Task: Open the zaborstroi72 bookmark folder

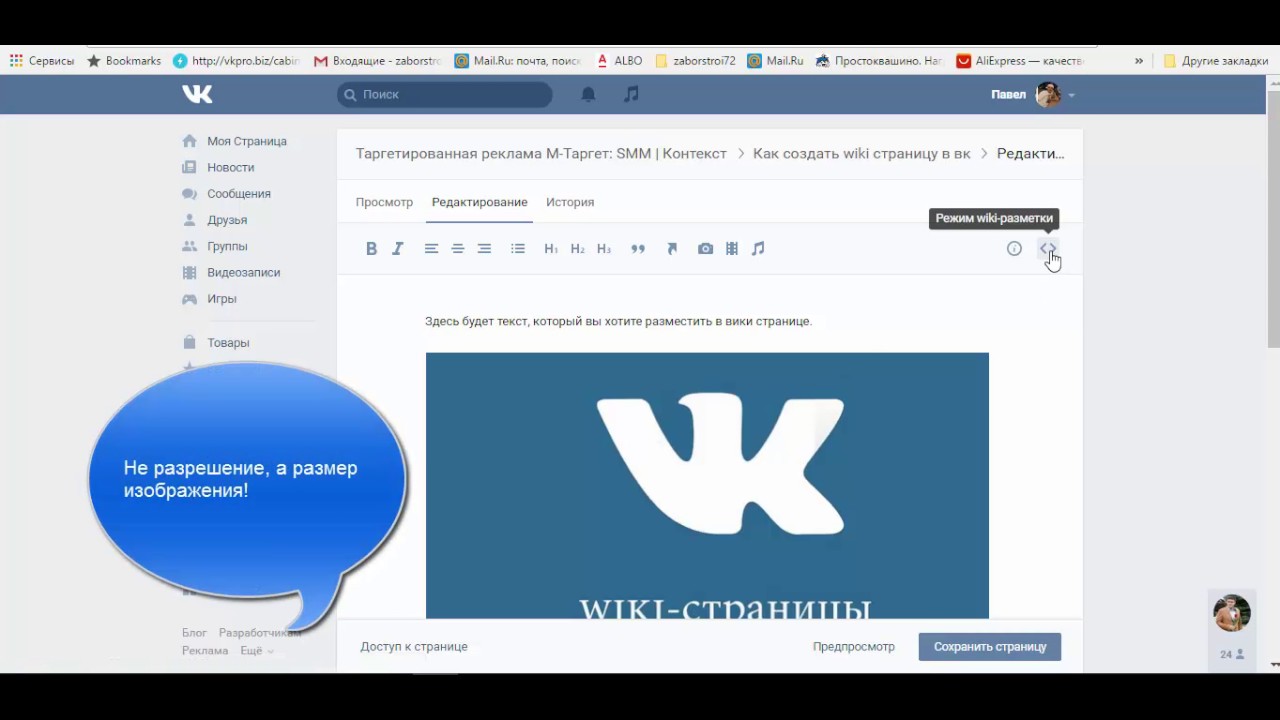Action: 695,61
